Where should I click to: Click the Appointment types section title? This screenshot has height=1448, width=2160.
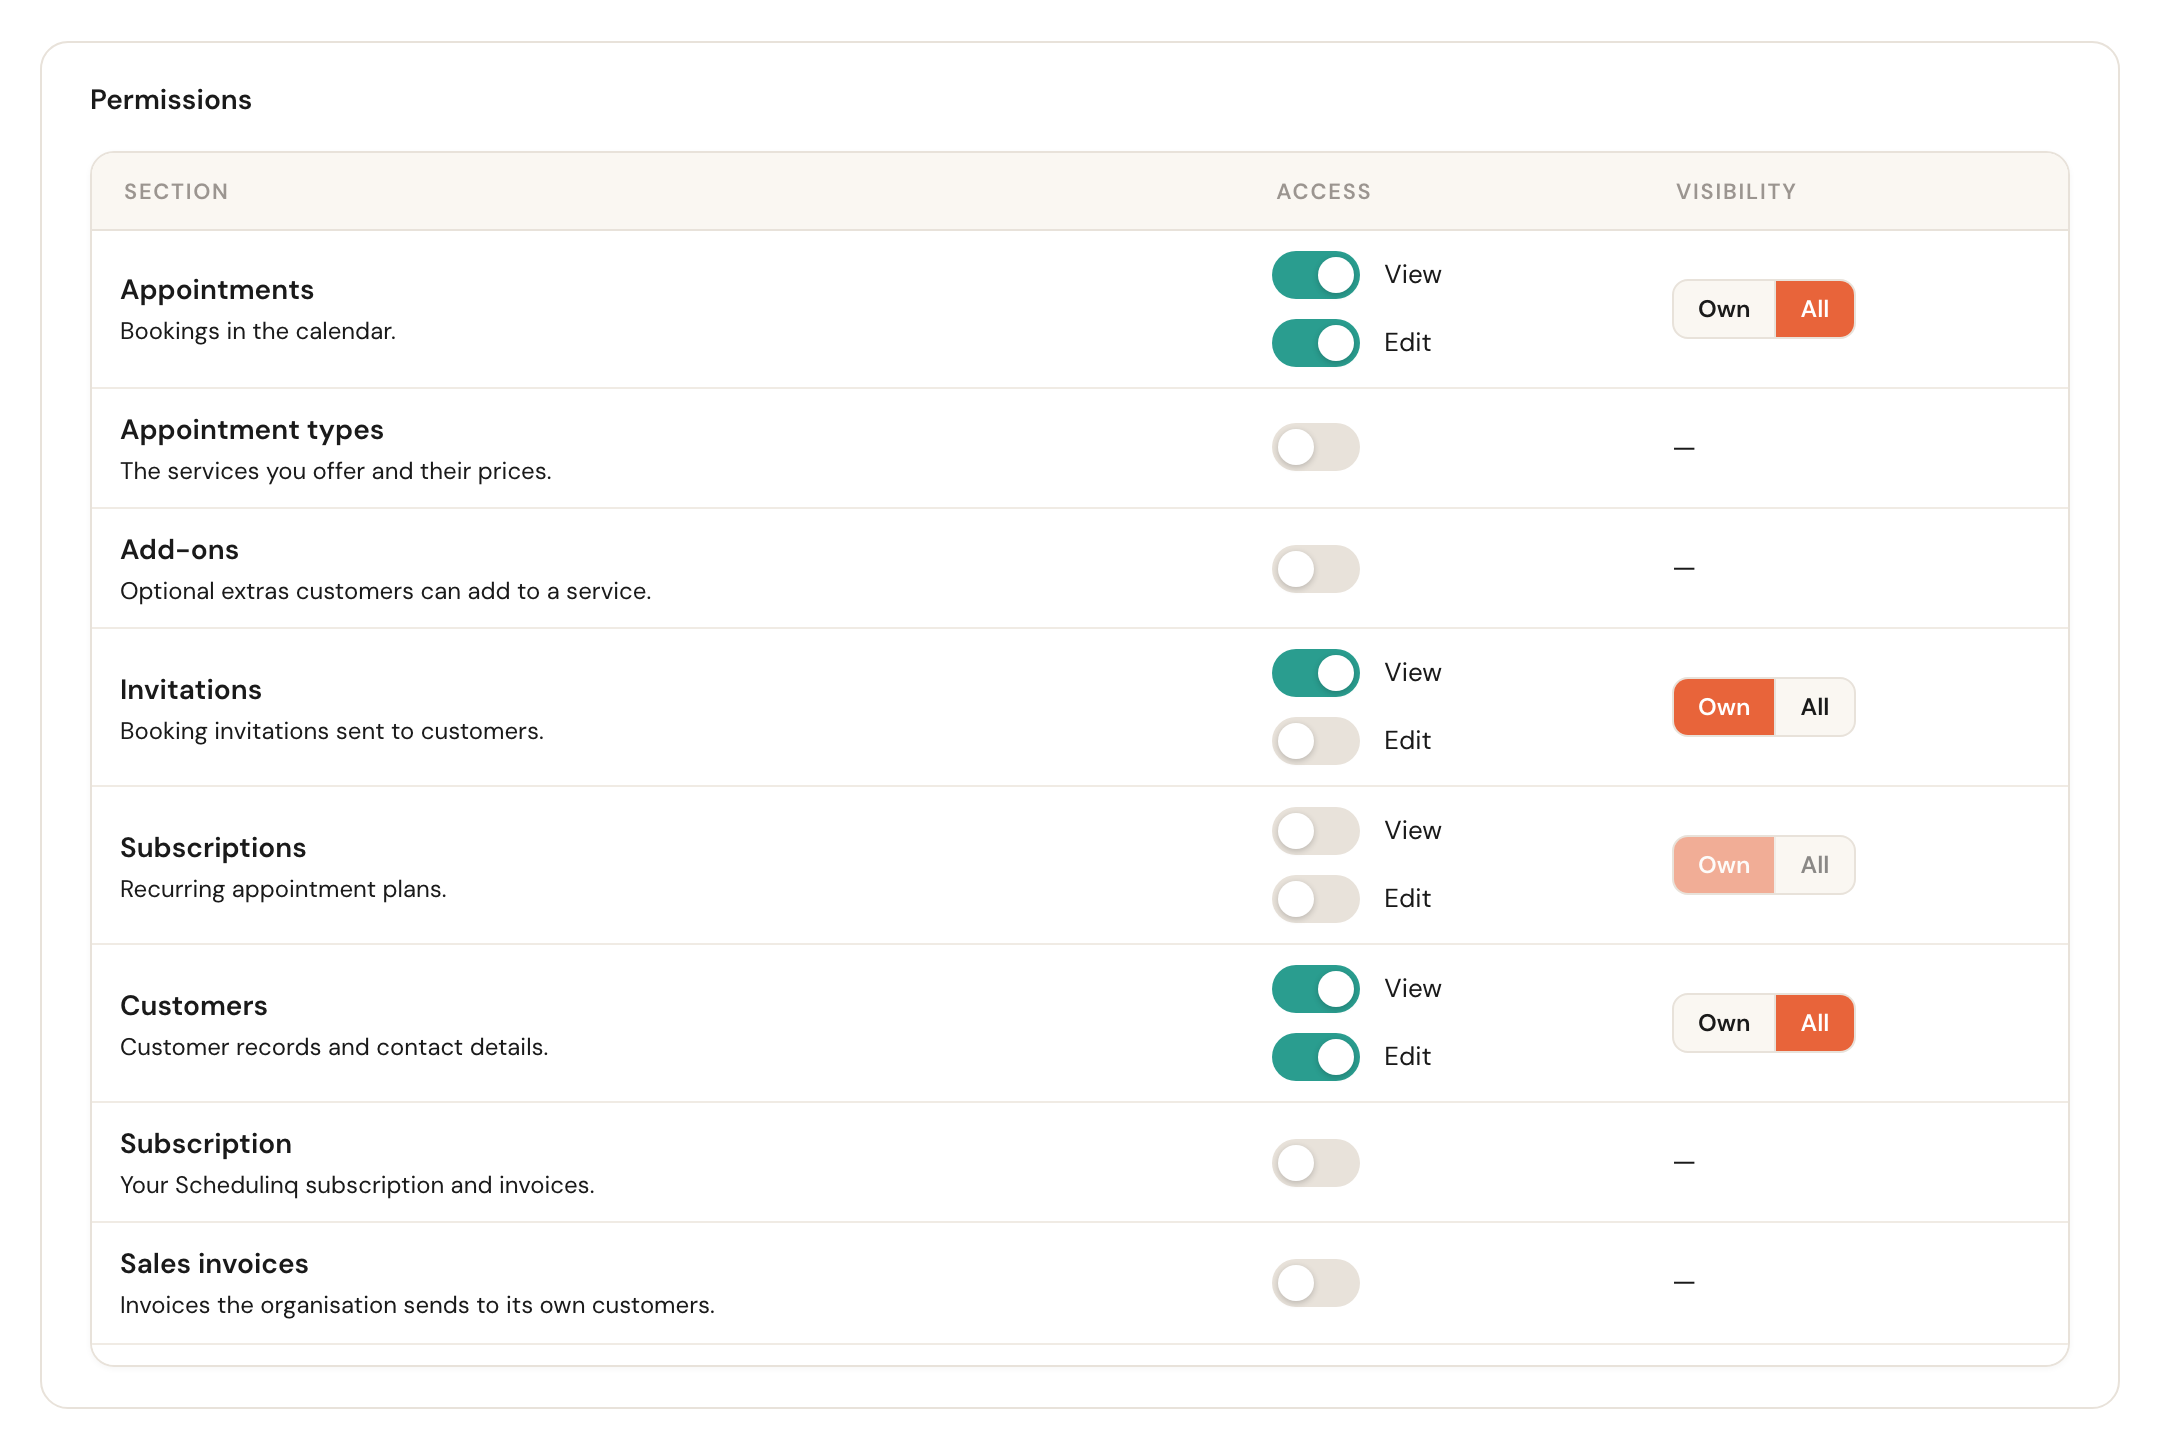point(252,430)
